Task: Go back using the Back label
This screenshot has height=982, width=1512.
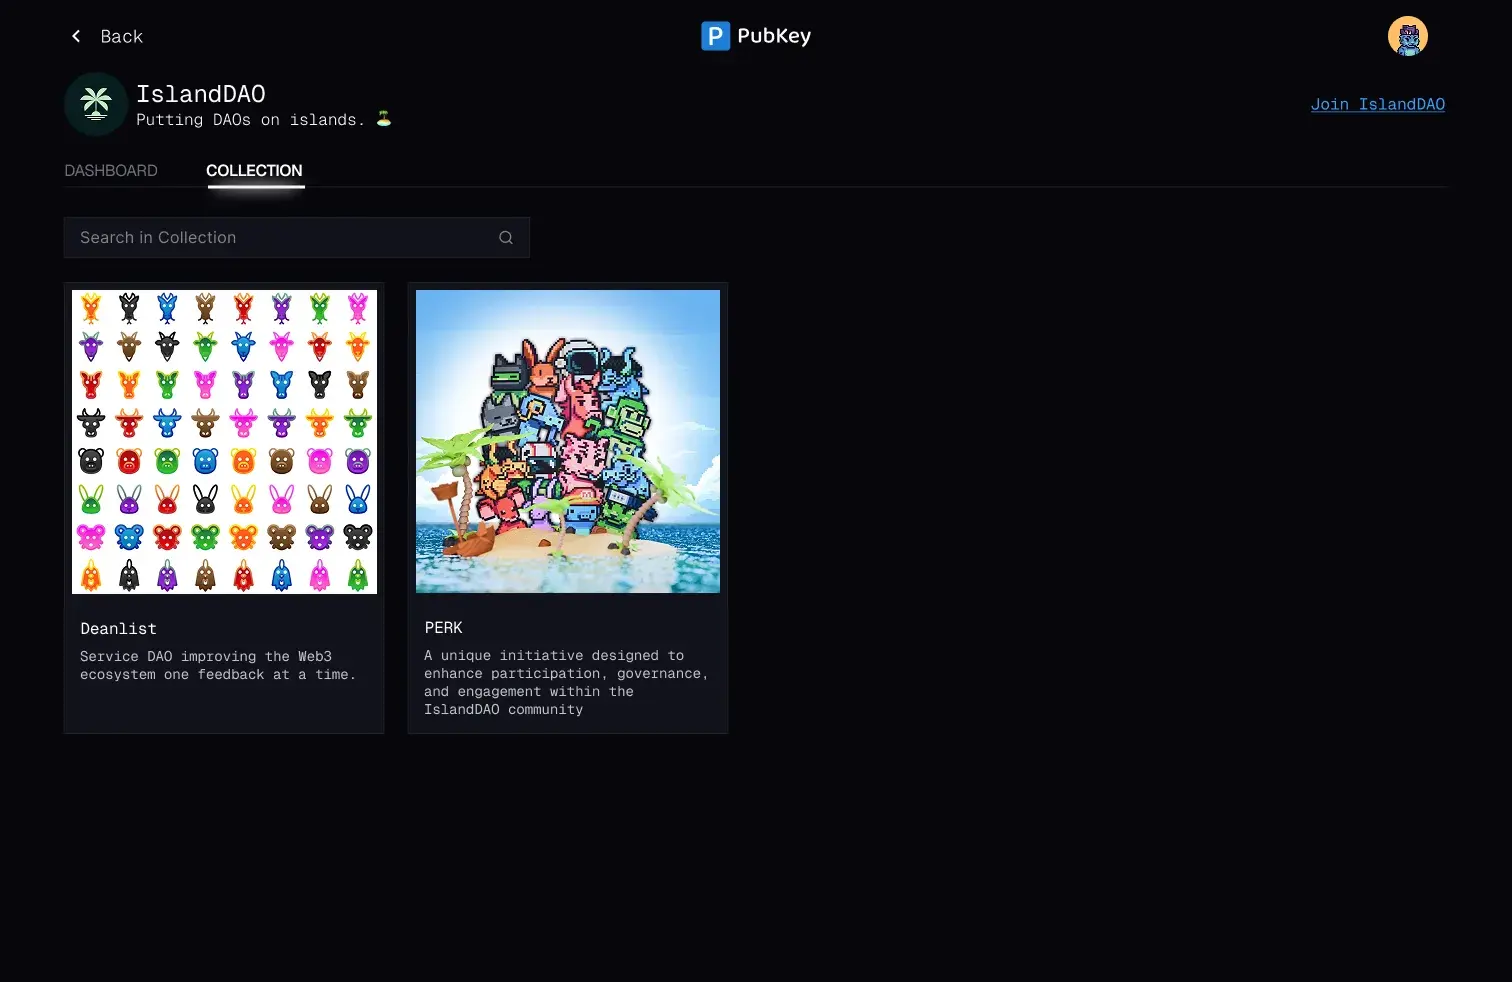Action: [122, 37]
